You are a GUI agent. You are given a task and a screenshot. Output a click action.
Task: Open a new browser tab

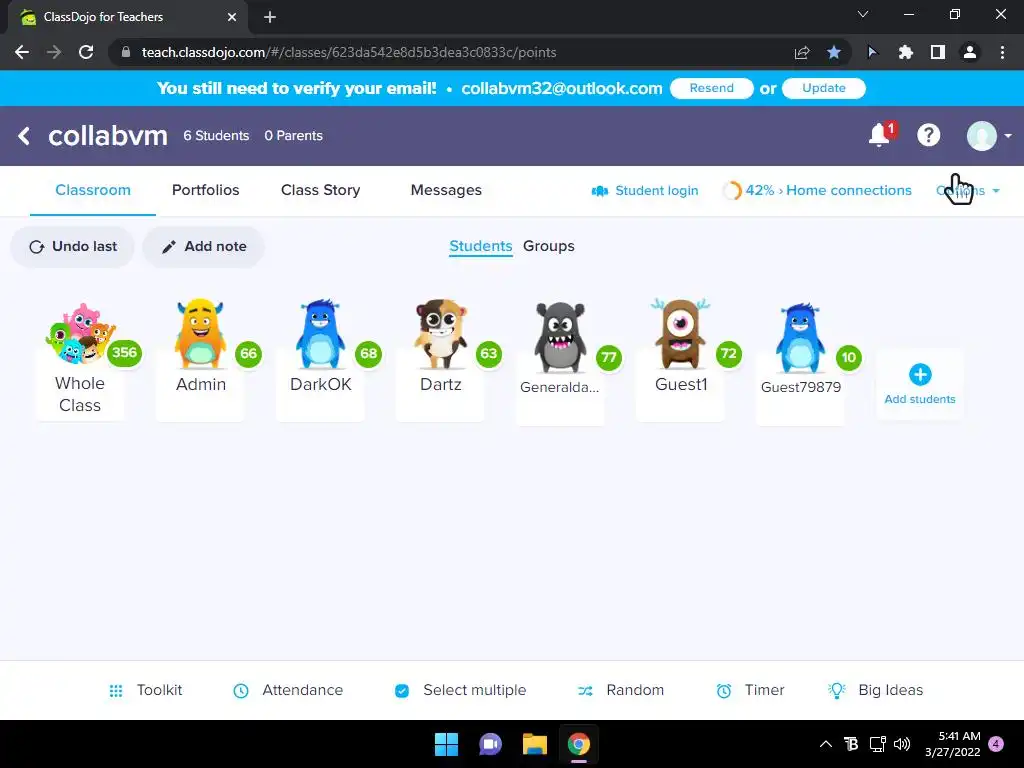coord(270,17)
